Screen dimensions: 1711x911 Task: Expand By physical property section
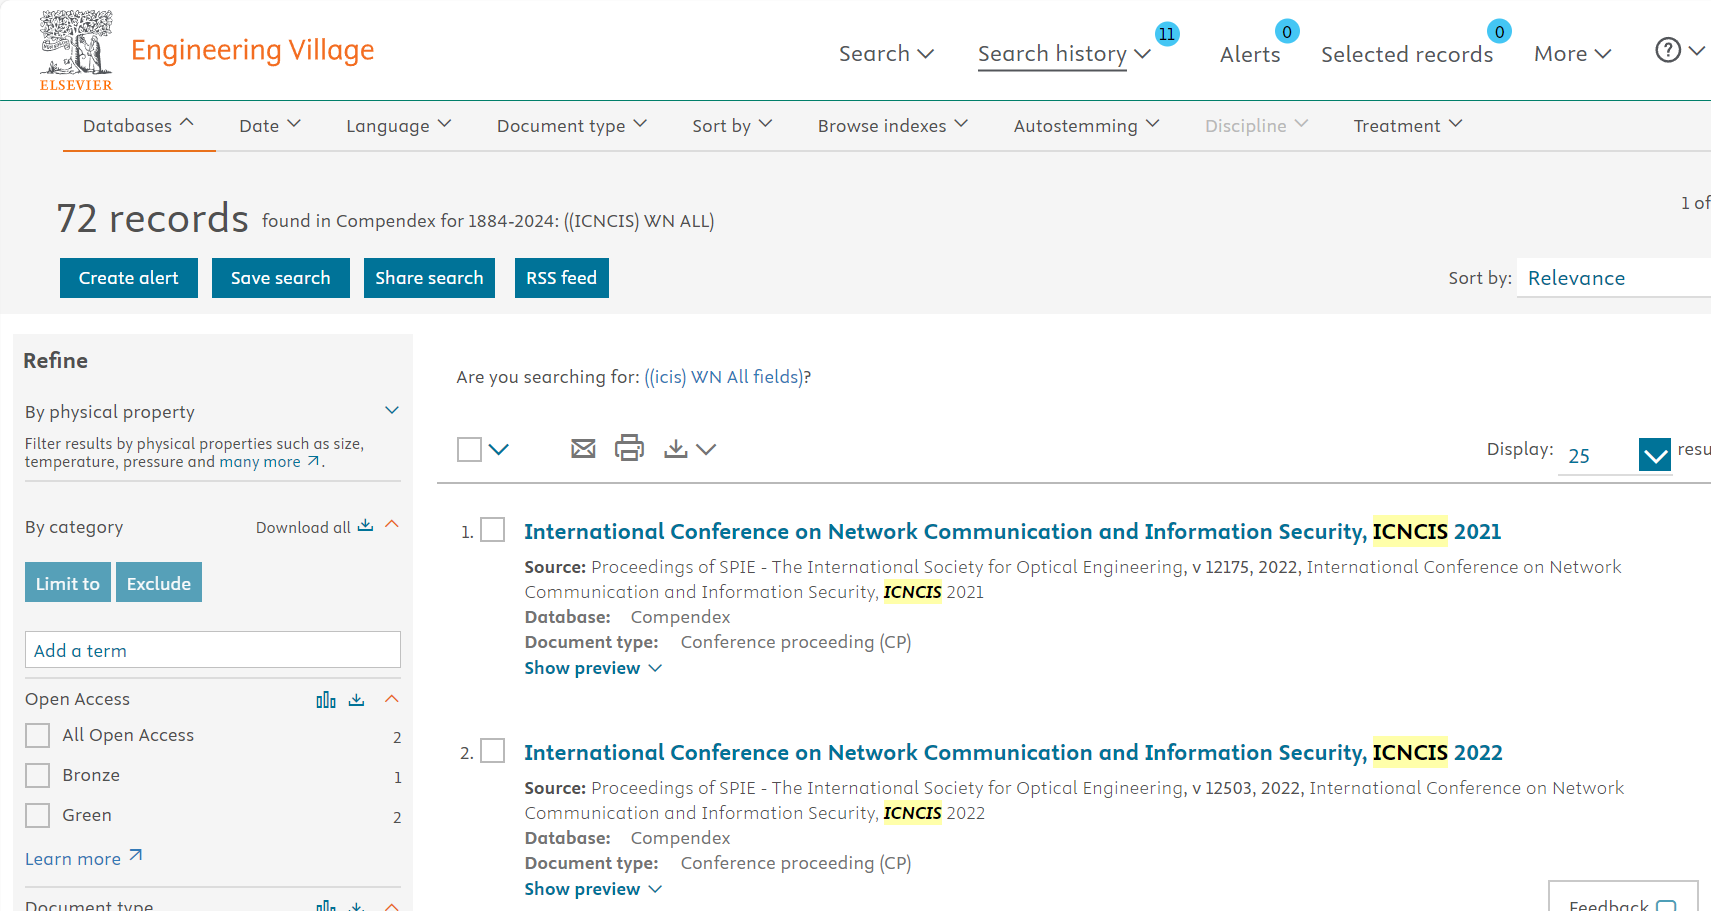point(392,411)
